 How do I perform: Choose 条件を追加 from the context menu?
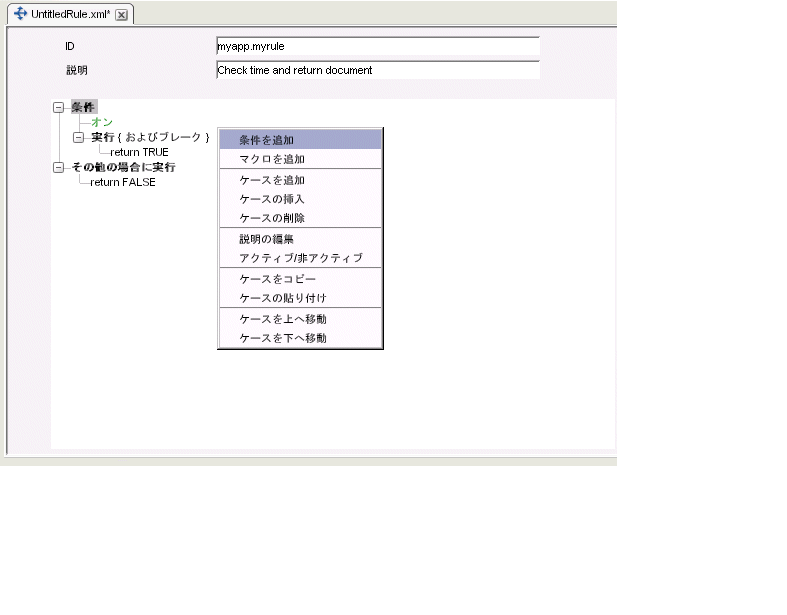click(x=300, y=140)
